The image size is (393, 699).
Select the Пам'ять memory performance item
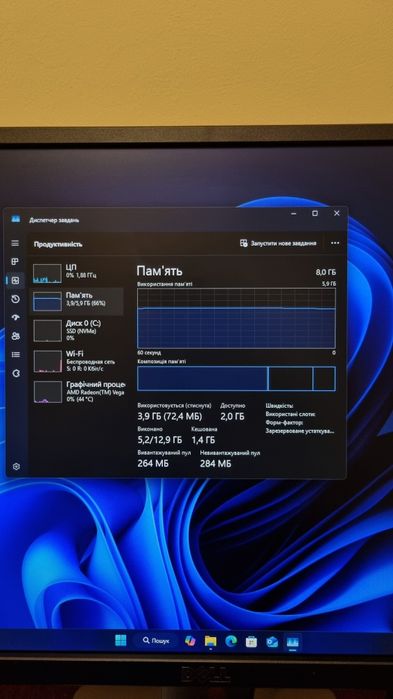click(76, 302)
